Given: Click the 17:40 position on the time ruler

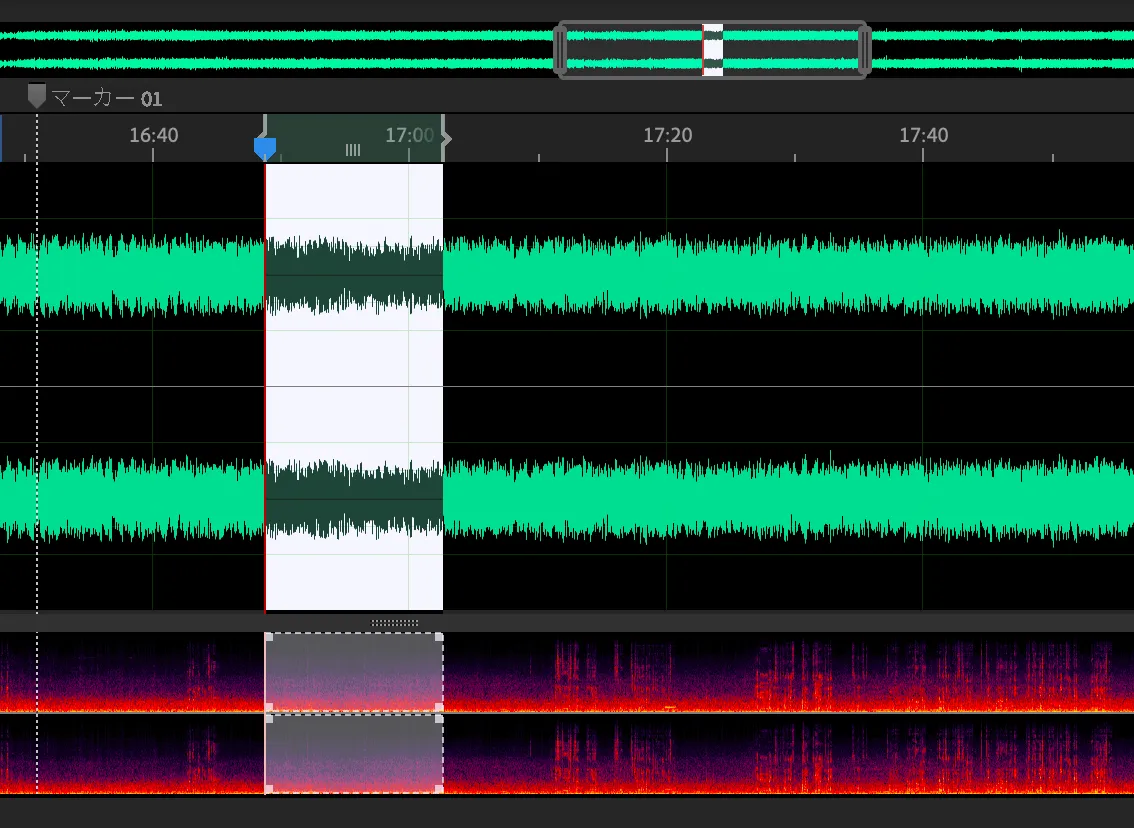Looking at the screenshot, I should point(923,135).
